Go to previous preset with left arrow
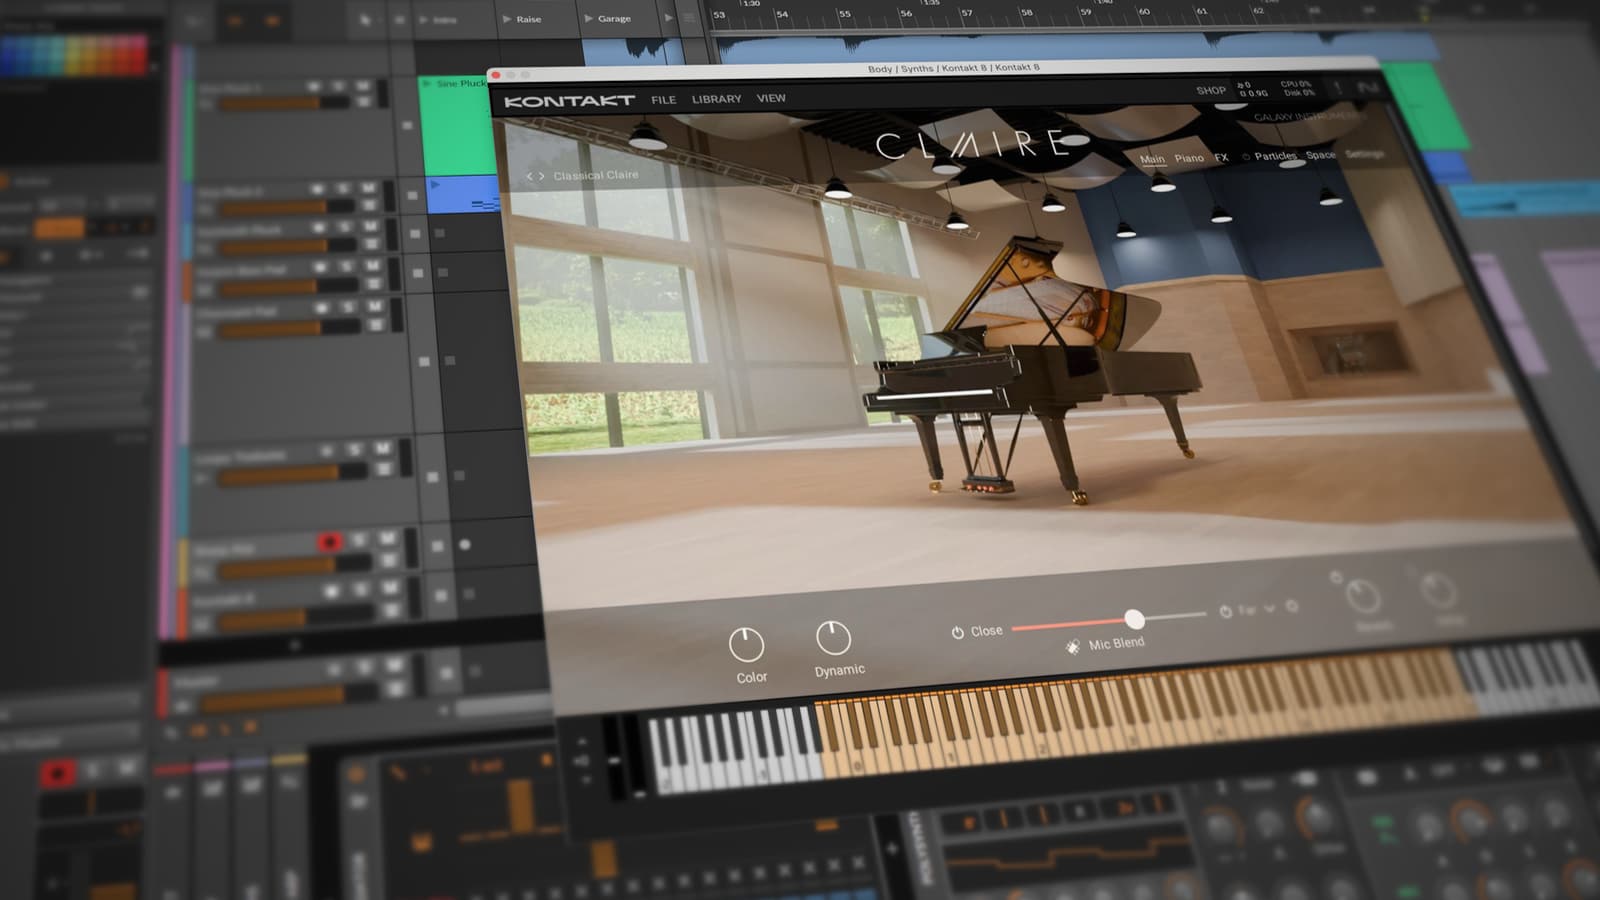This screenshot has width=1600, height=900. [x=530, y=176]
